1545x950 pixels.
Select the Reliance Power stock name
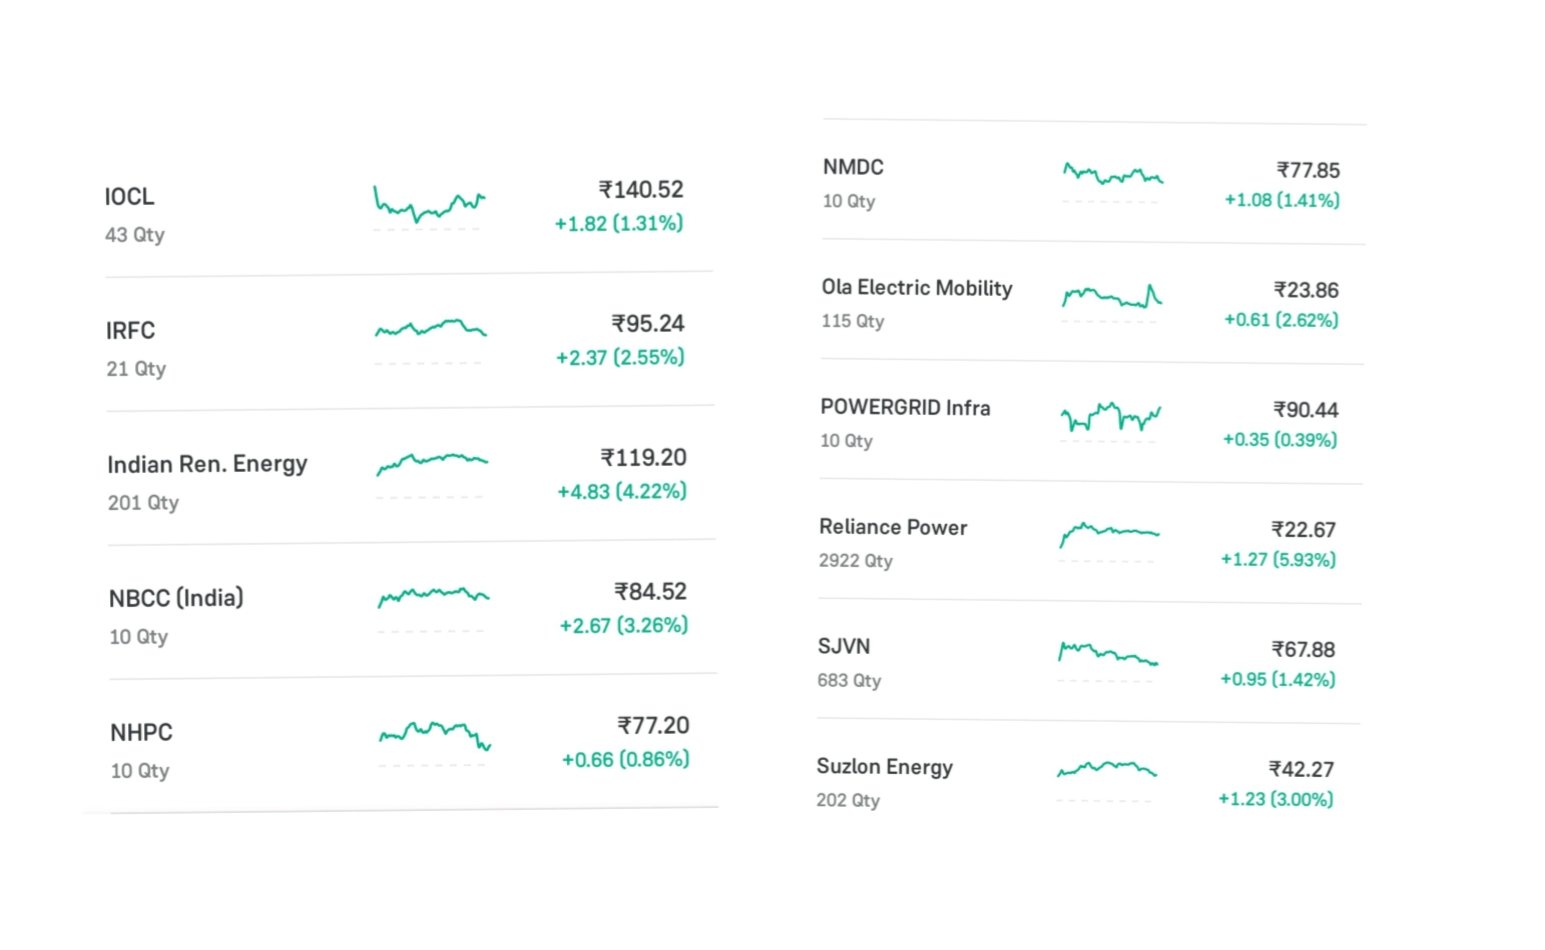[893, 527]
